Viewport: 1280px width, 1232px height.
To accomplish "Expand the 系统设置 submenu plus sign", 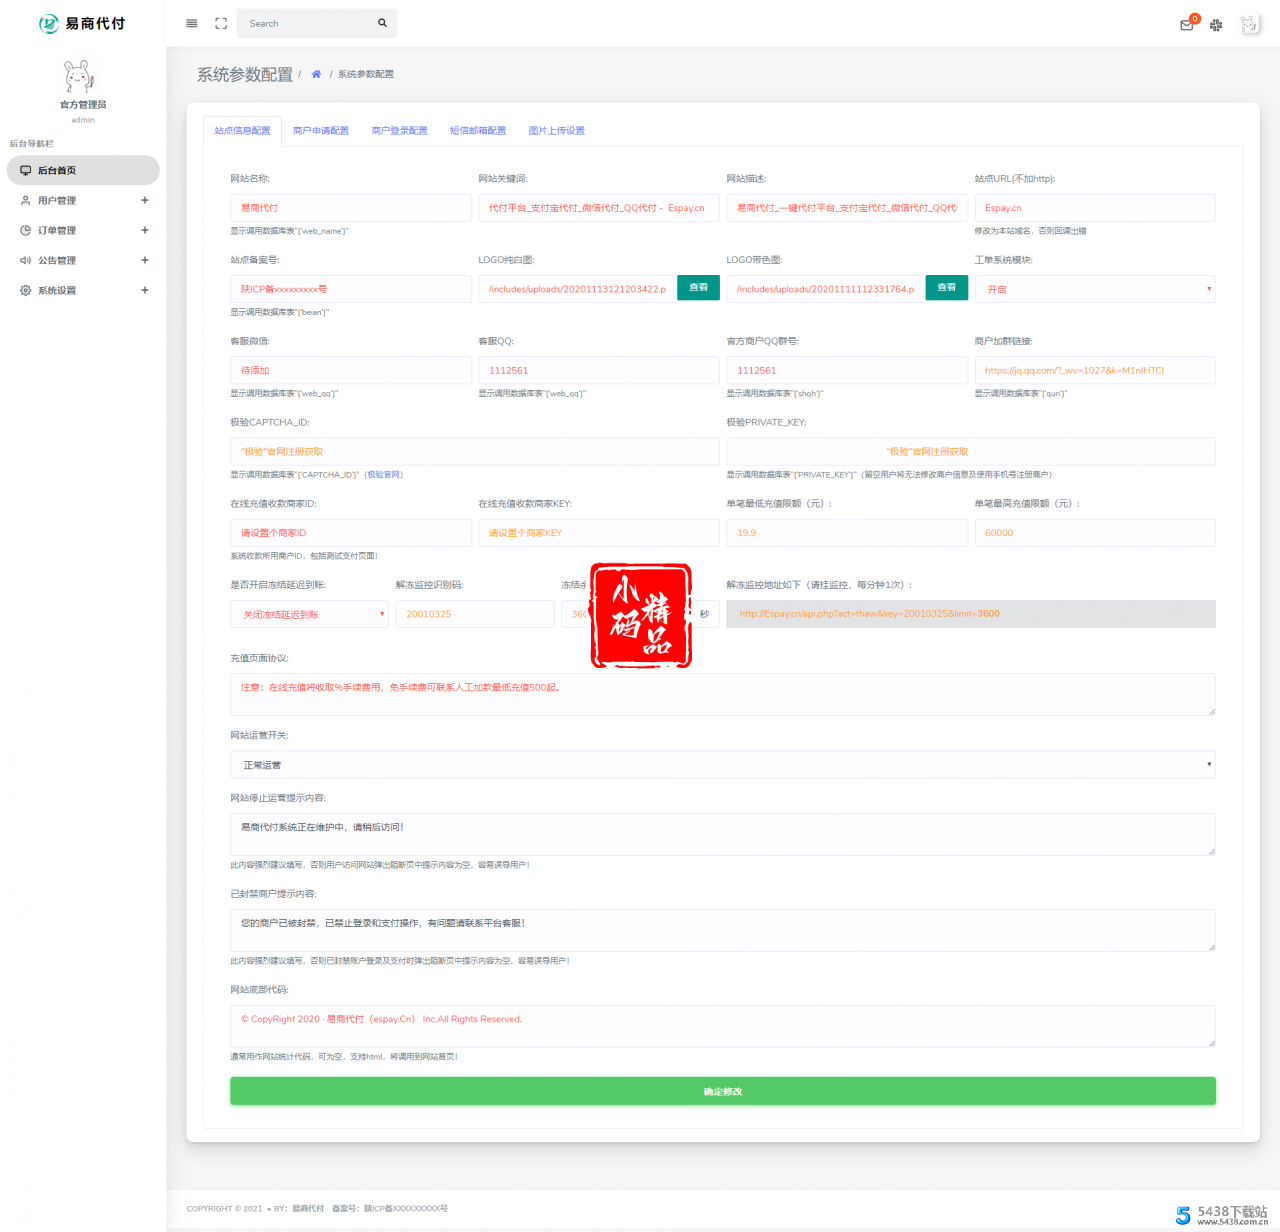I will [145, 291].
